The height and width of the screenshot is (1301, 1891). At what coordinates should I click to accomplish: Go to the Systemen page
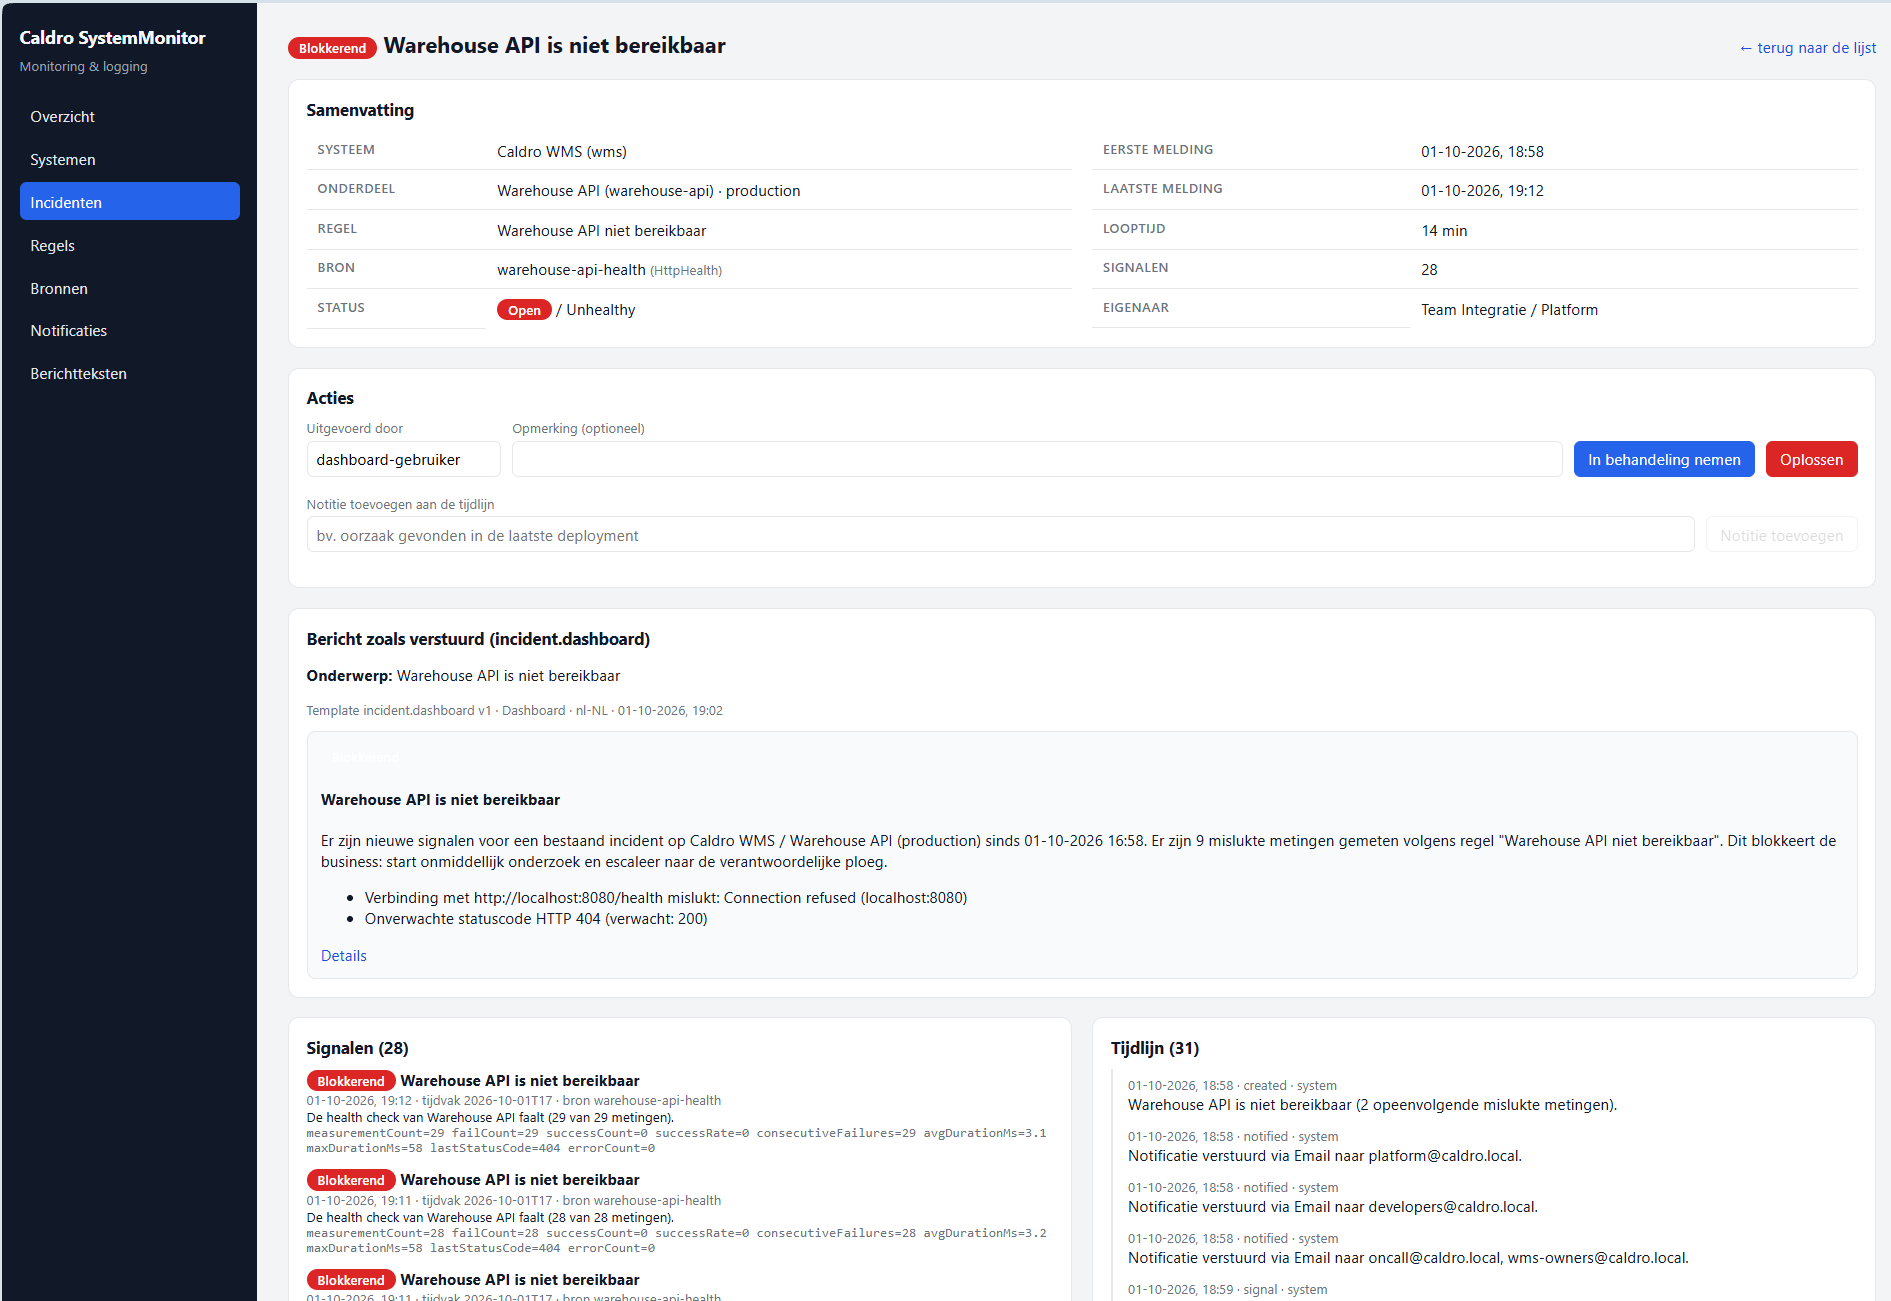pyautogui.click(x=129, y=160)
